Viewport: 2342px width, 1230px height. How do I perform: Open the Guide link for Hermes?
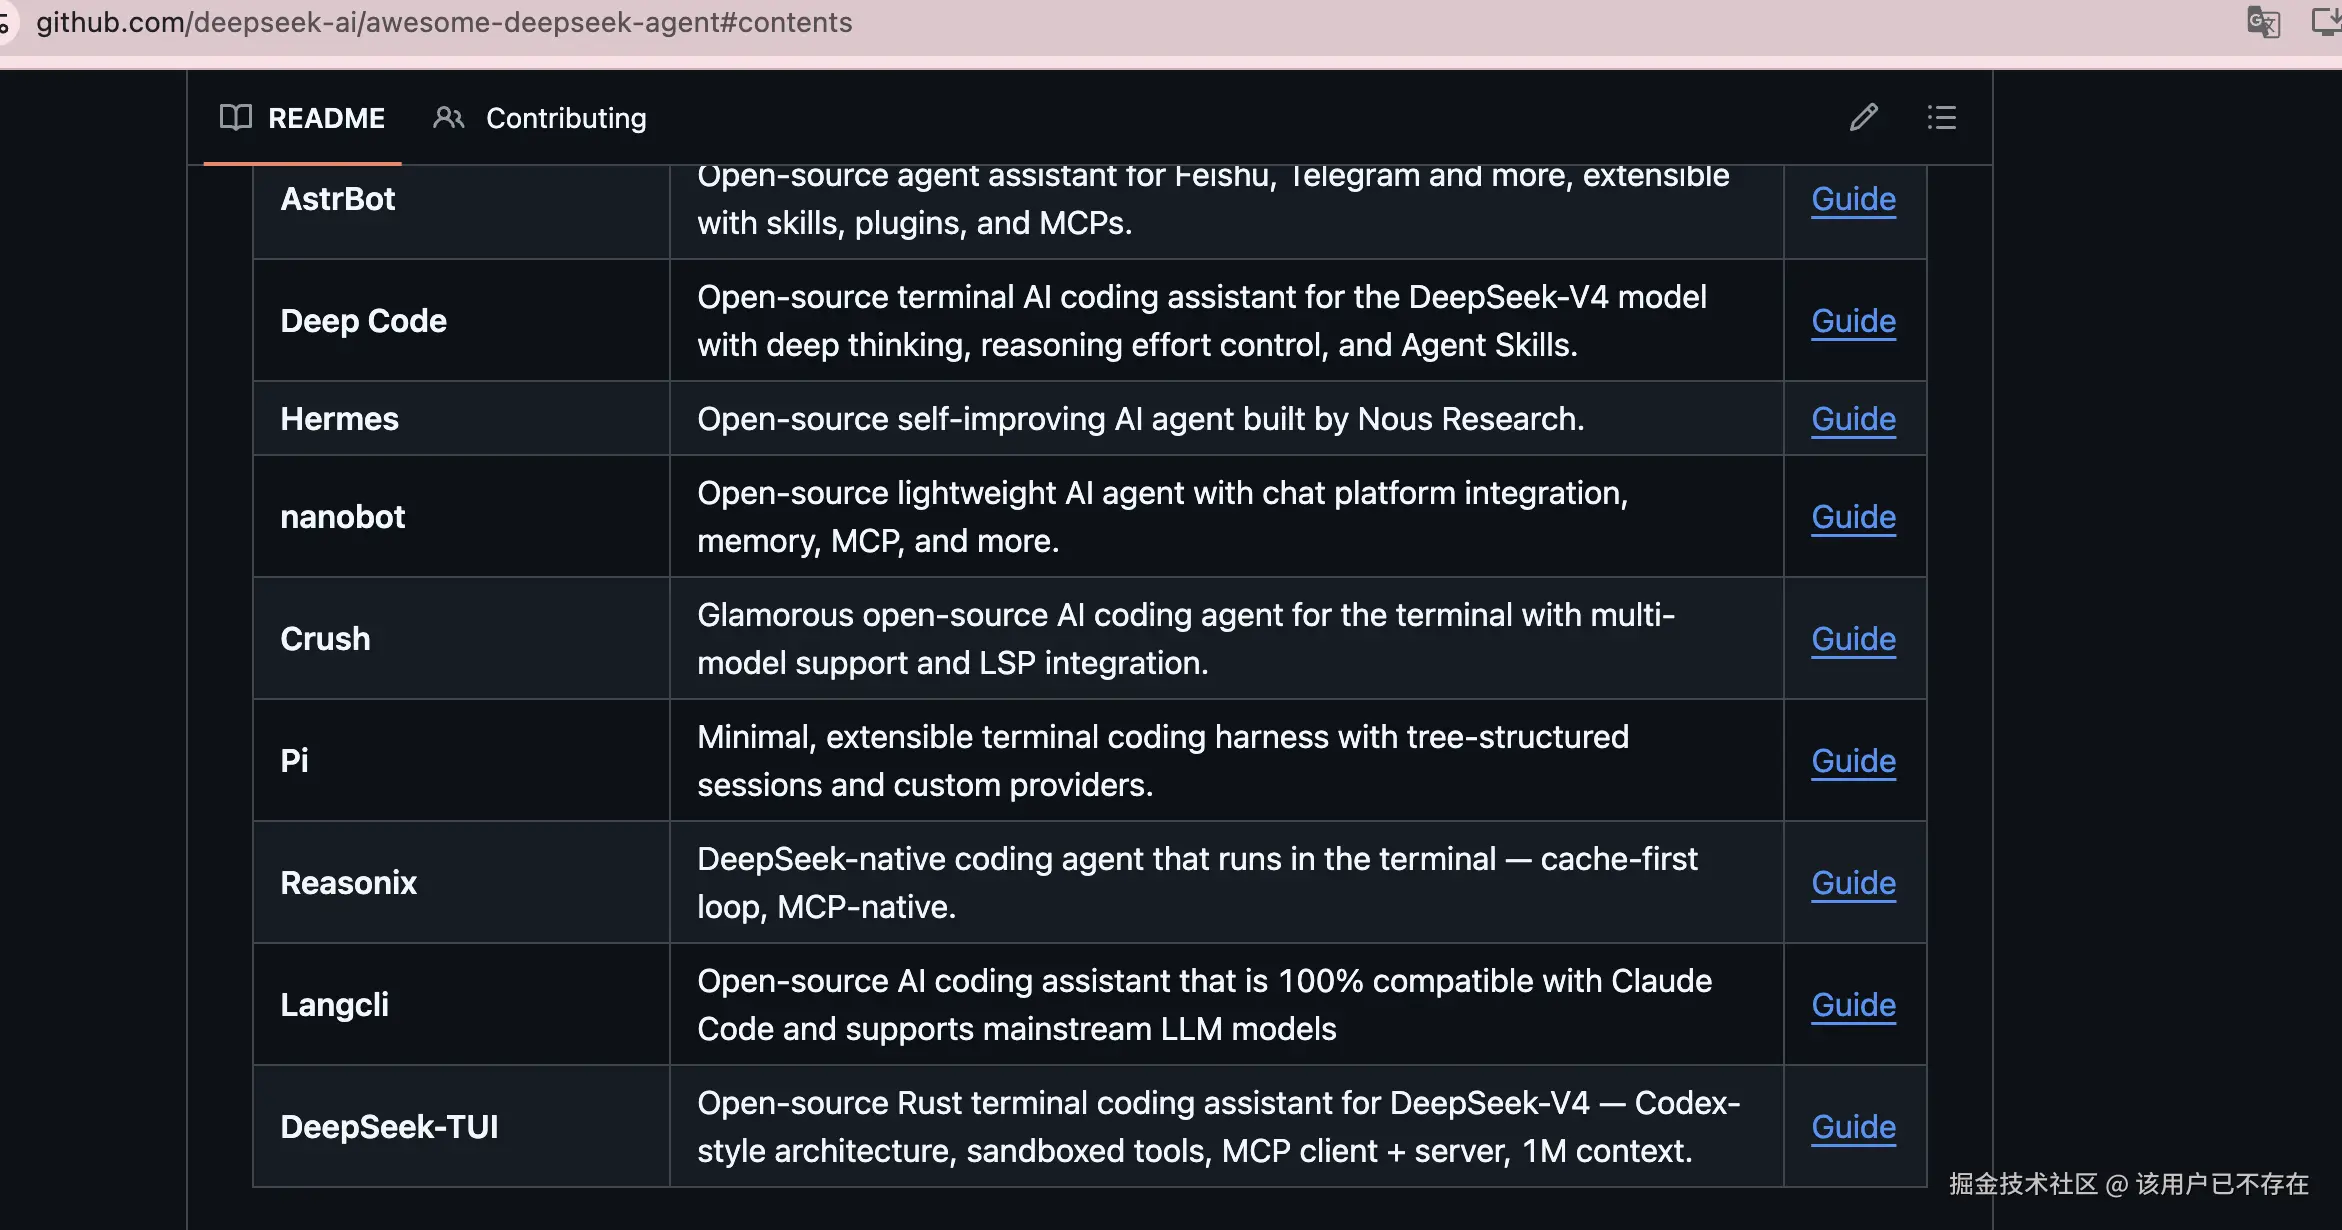[1853, 419]
